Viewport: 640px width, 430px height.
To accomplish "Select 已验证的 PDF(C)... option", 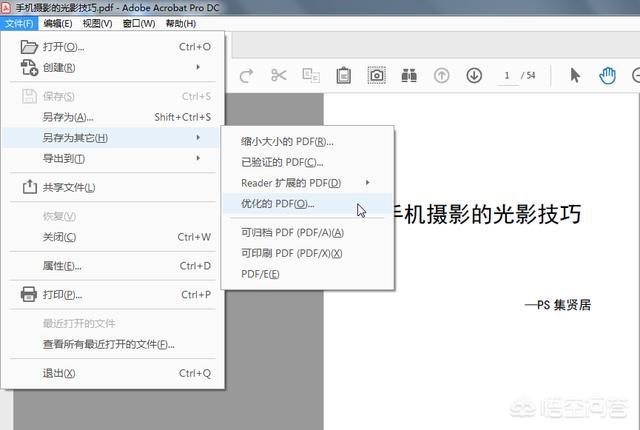I will [x=307, y=162].
